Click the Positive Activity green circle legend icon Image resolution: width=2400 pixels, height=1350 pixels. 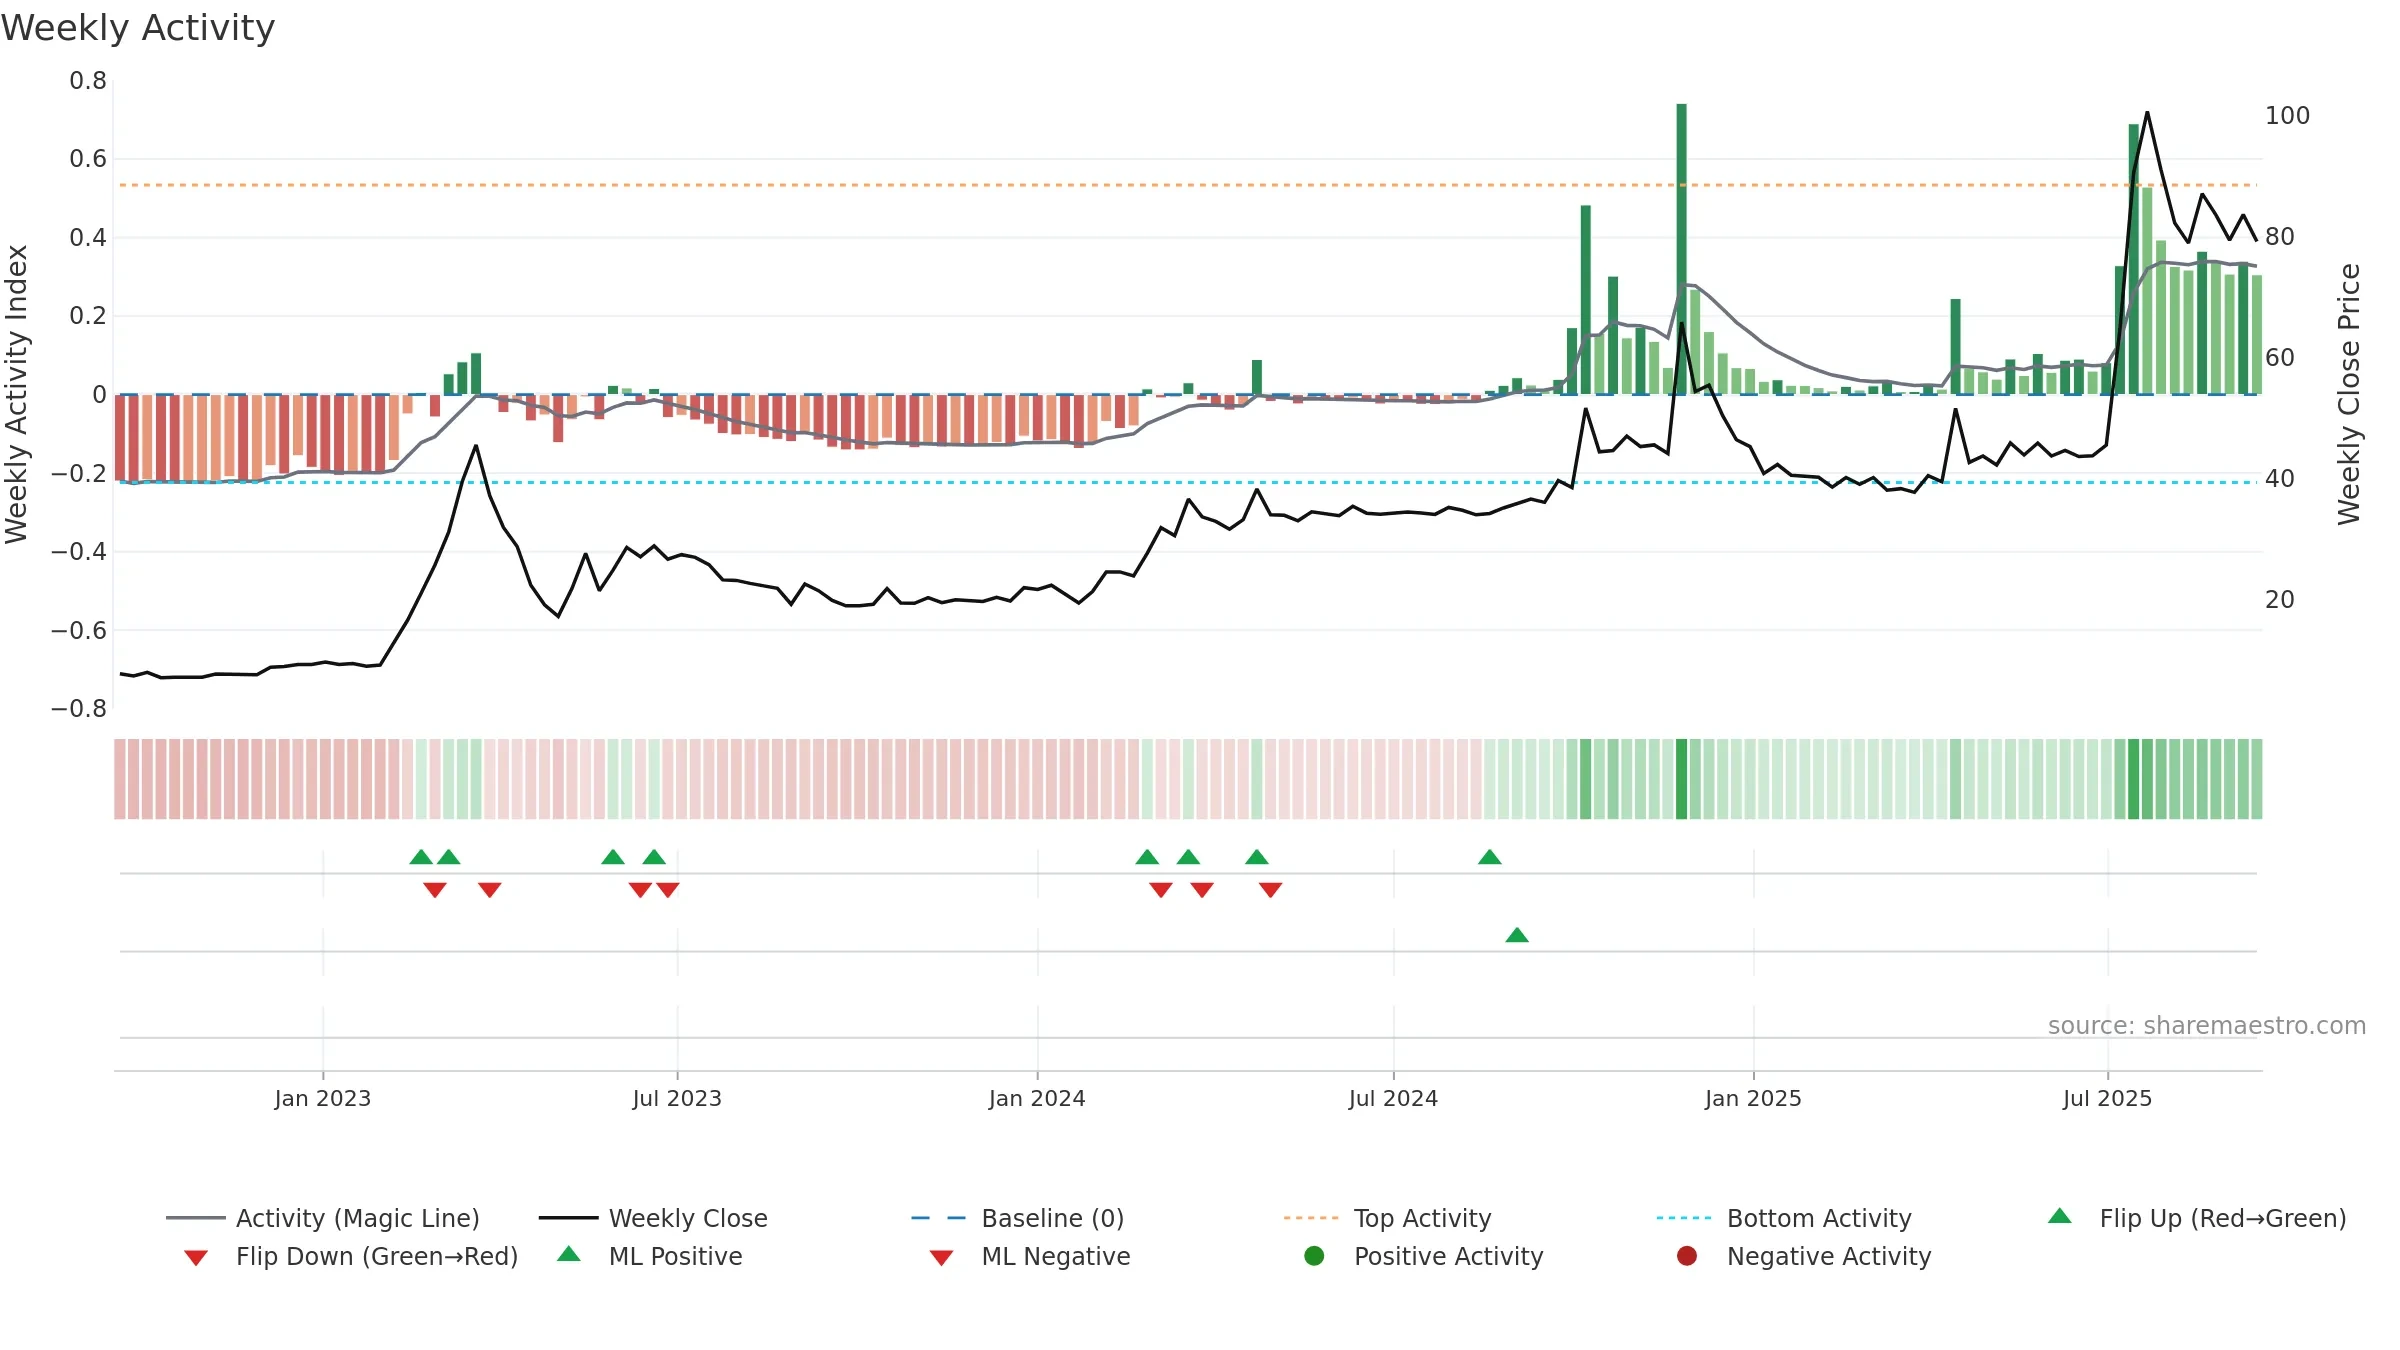coord(1314,1256)
